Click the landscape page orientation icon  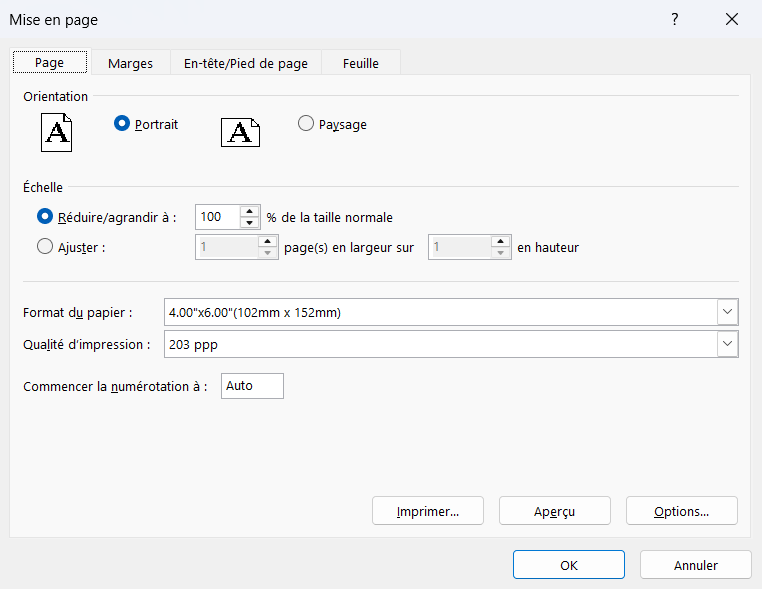[241, 132]
